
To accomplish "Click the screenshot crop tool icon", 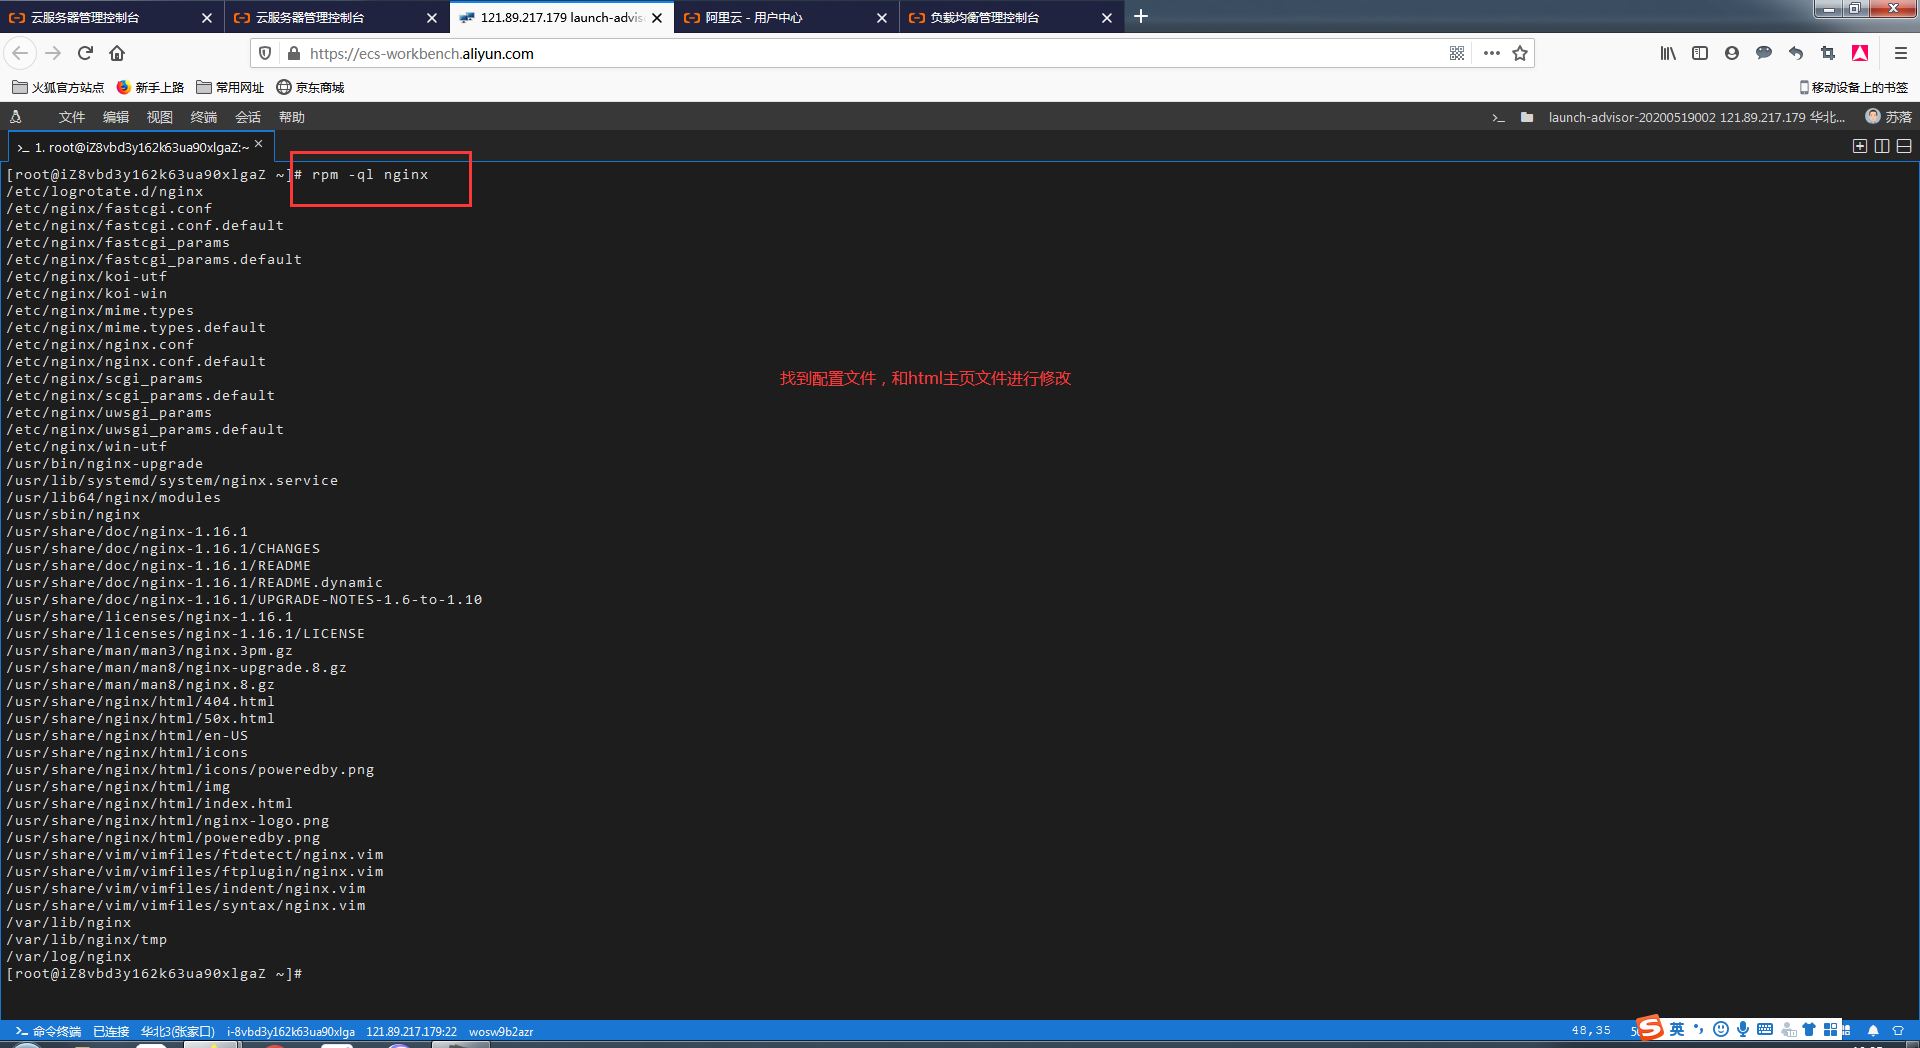I will (1828, 53).
